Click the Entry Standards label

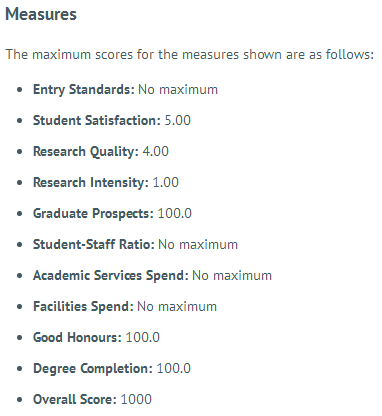tap(84, 90)
